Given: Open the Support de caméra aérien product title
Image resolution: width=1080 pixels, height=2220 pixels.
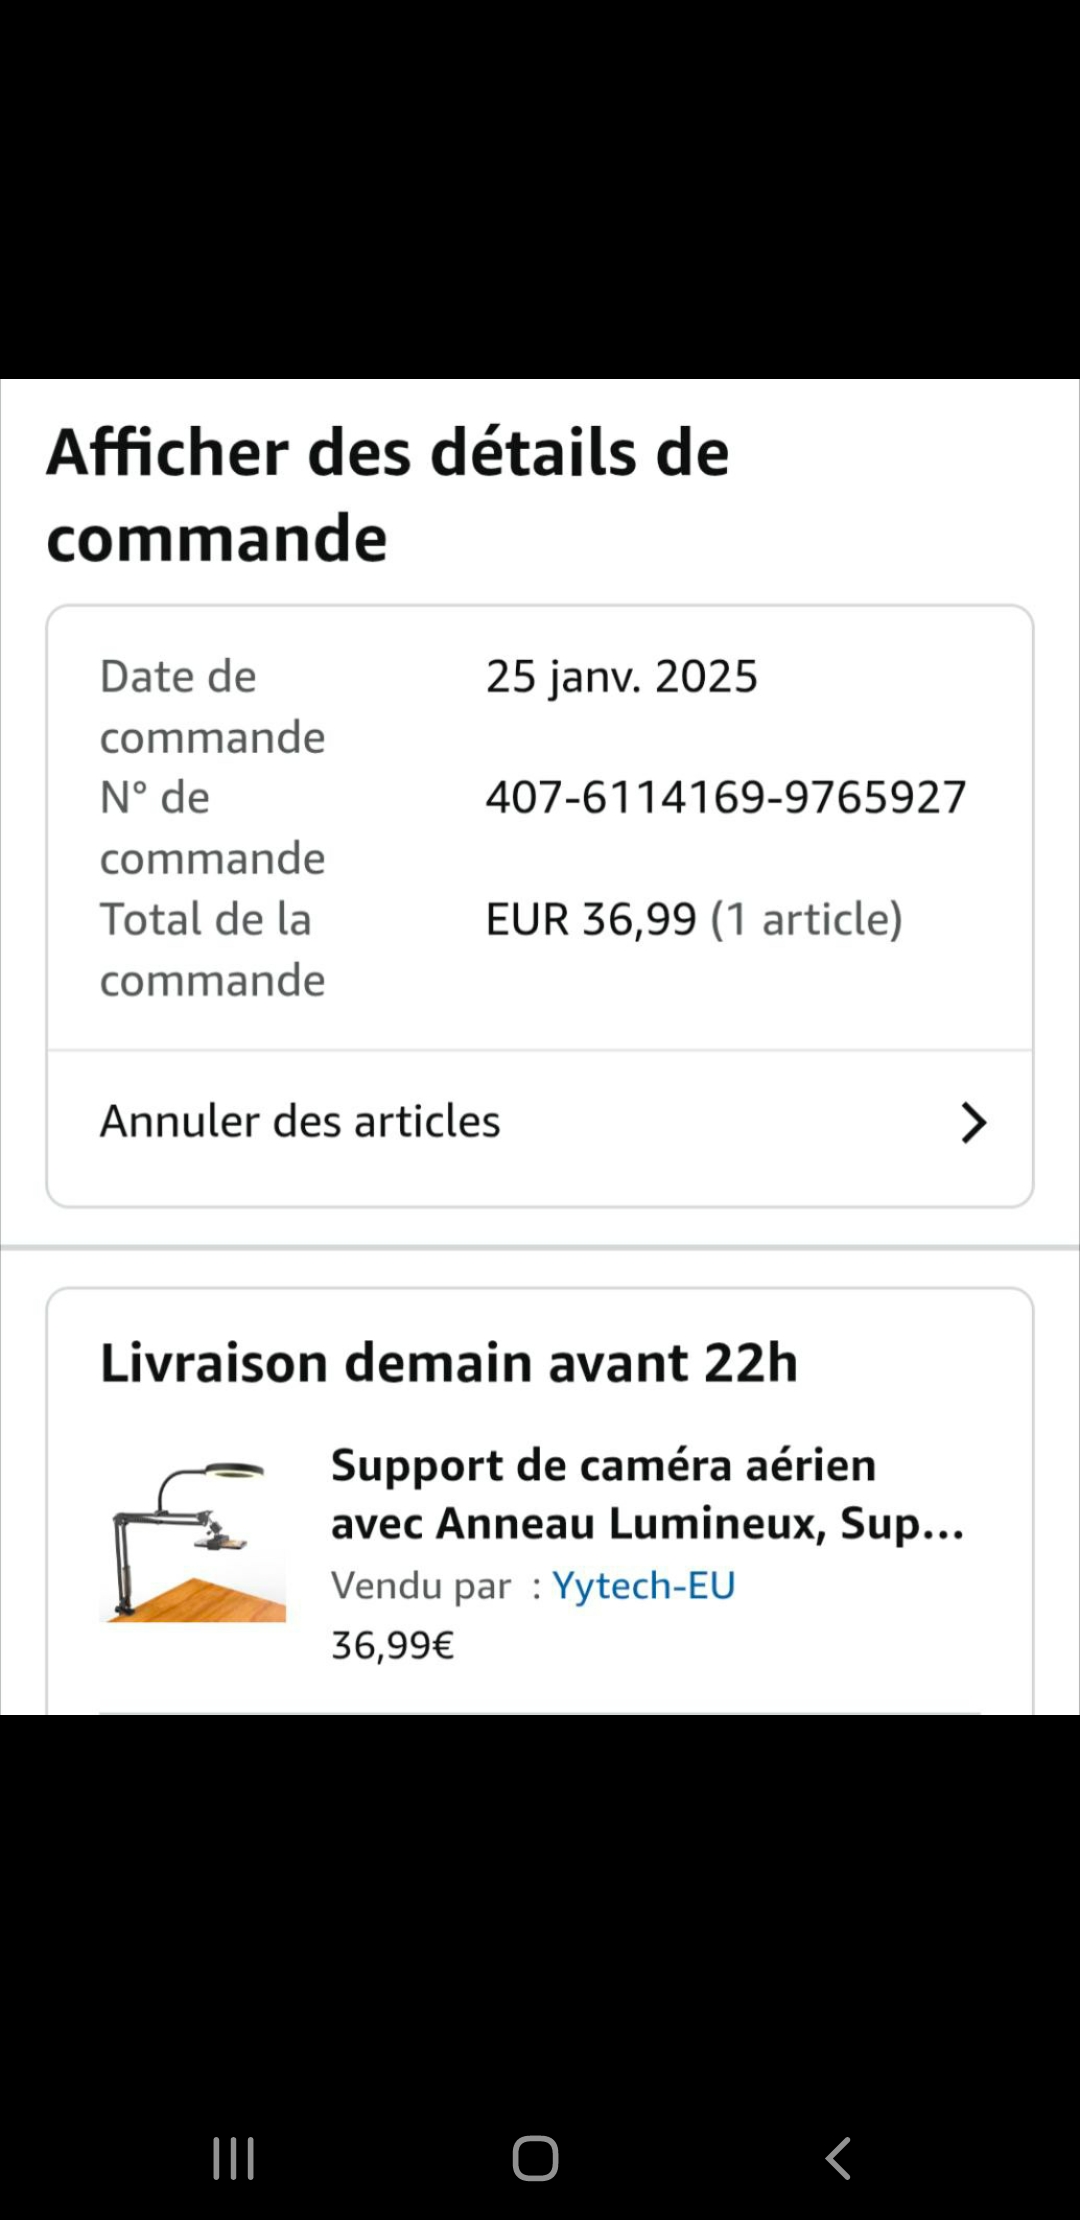Looking at the screenshot, I should click(x=603, y=1466).
